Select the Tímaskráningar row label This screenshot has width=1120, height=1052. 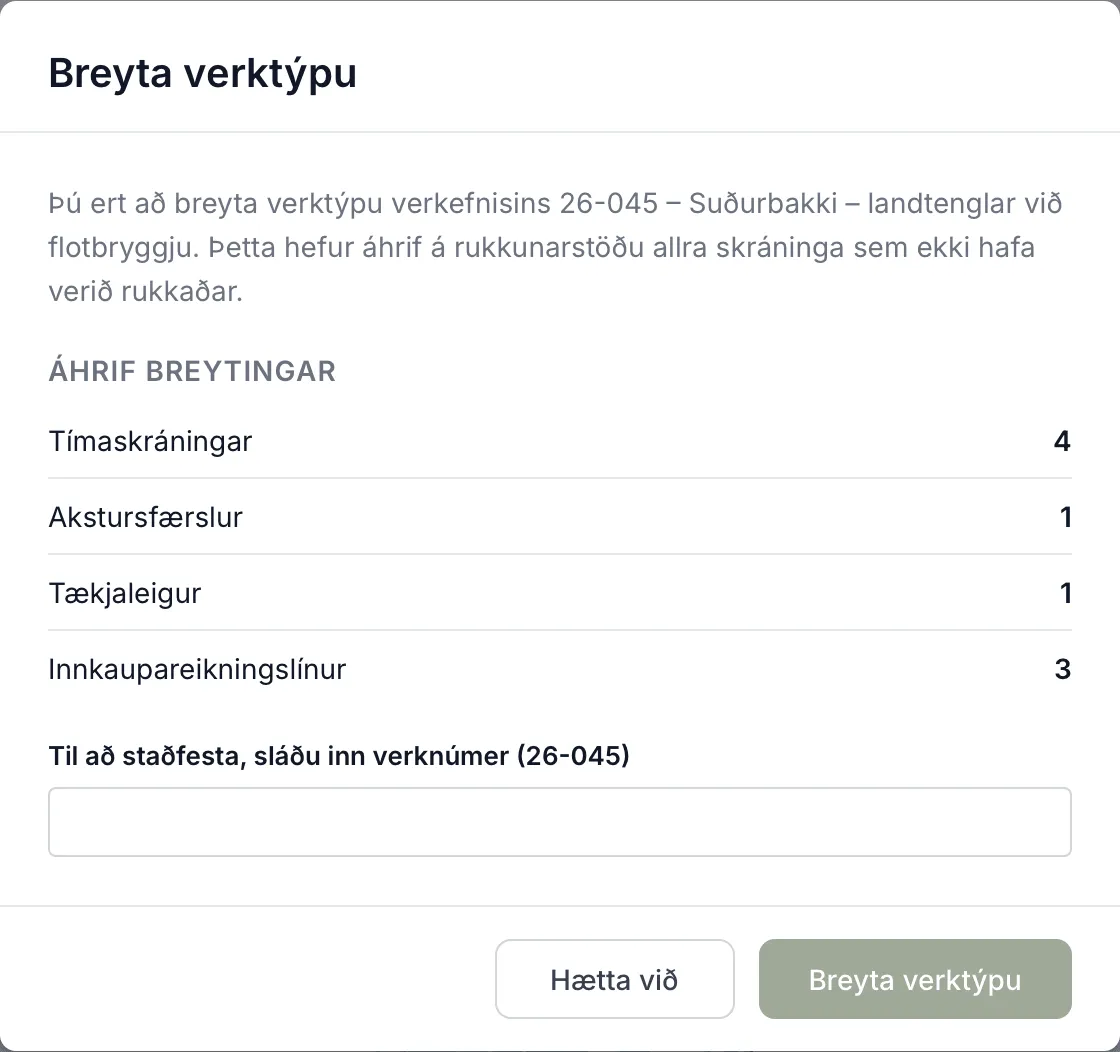click(150, 441)
